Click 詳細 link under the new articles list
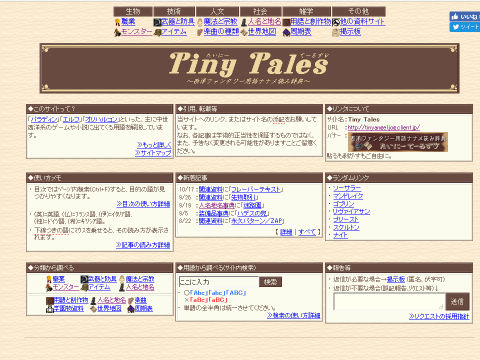Viewport: 480px width, 360px height. (286, 232)
